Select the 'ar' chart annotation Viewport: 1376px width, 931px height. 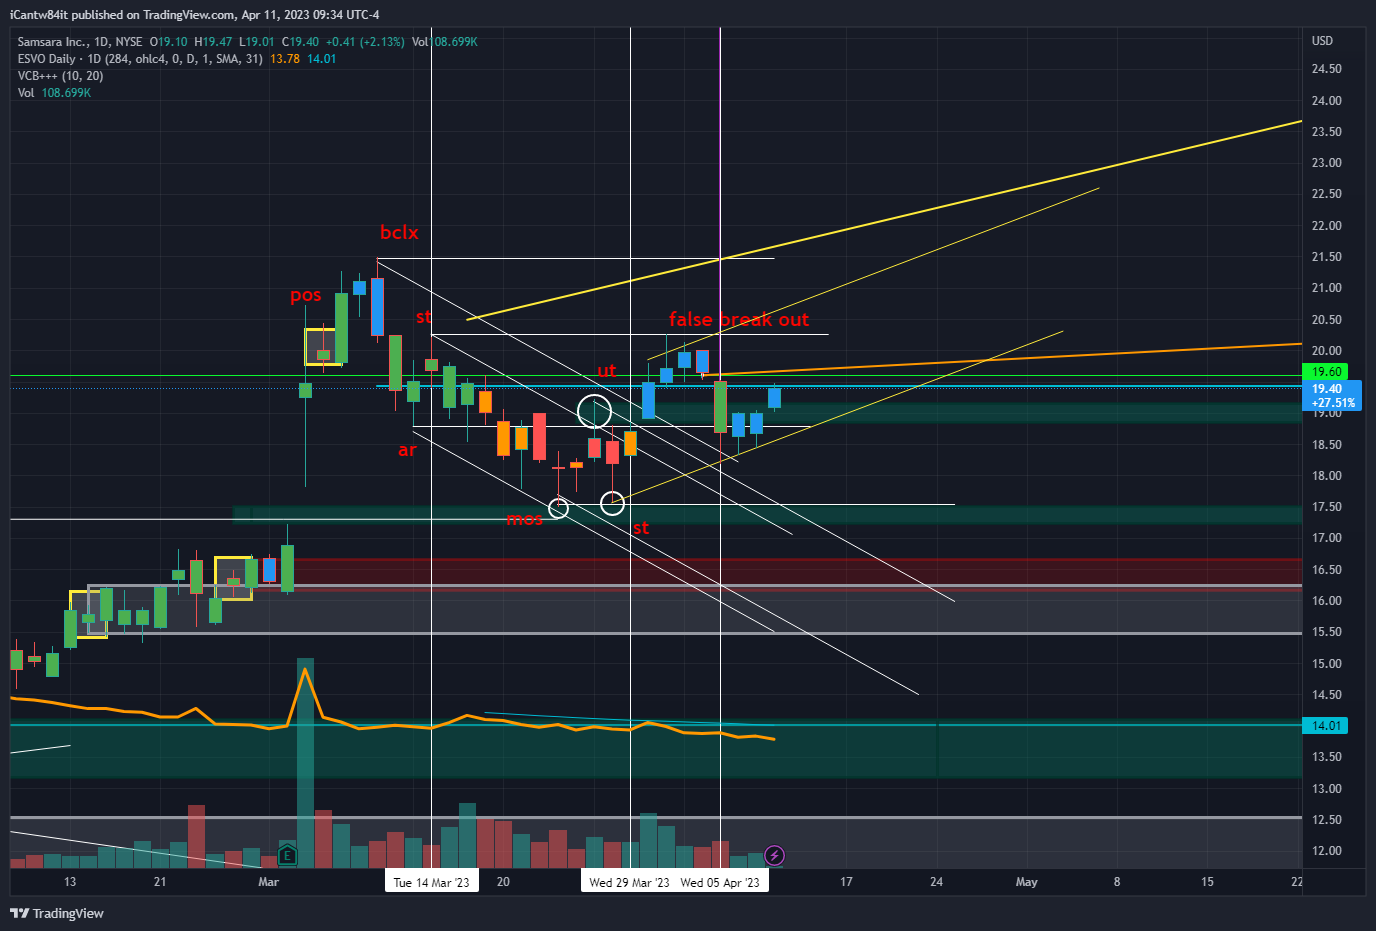(407, 450)
